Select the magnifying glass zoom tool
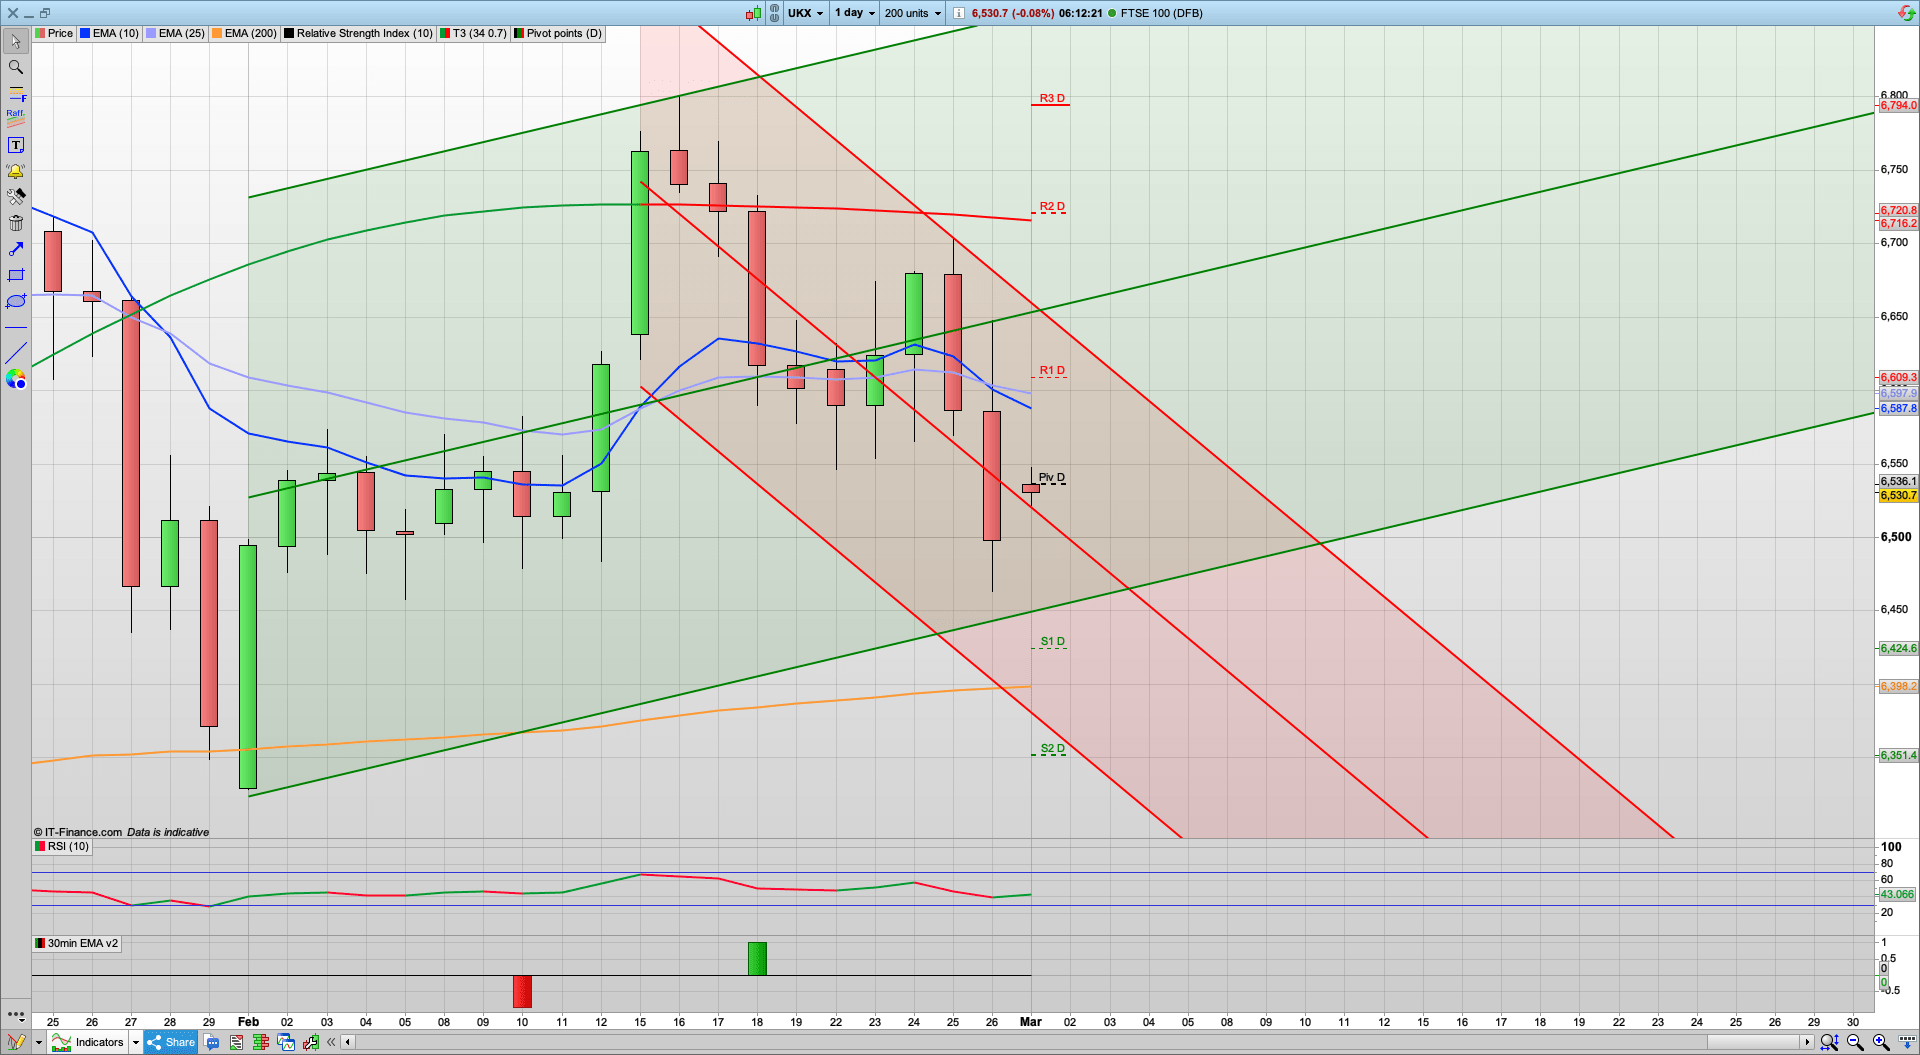Image resolution: width=1920 pixels, height=1055 pixels. click(16, 67)
